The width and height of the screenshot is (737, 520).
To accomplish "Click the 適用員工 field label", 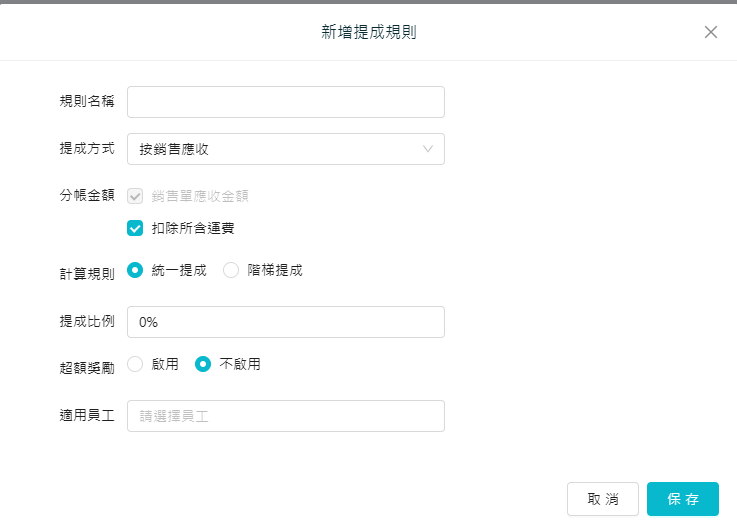I will click(87, 416).
